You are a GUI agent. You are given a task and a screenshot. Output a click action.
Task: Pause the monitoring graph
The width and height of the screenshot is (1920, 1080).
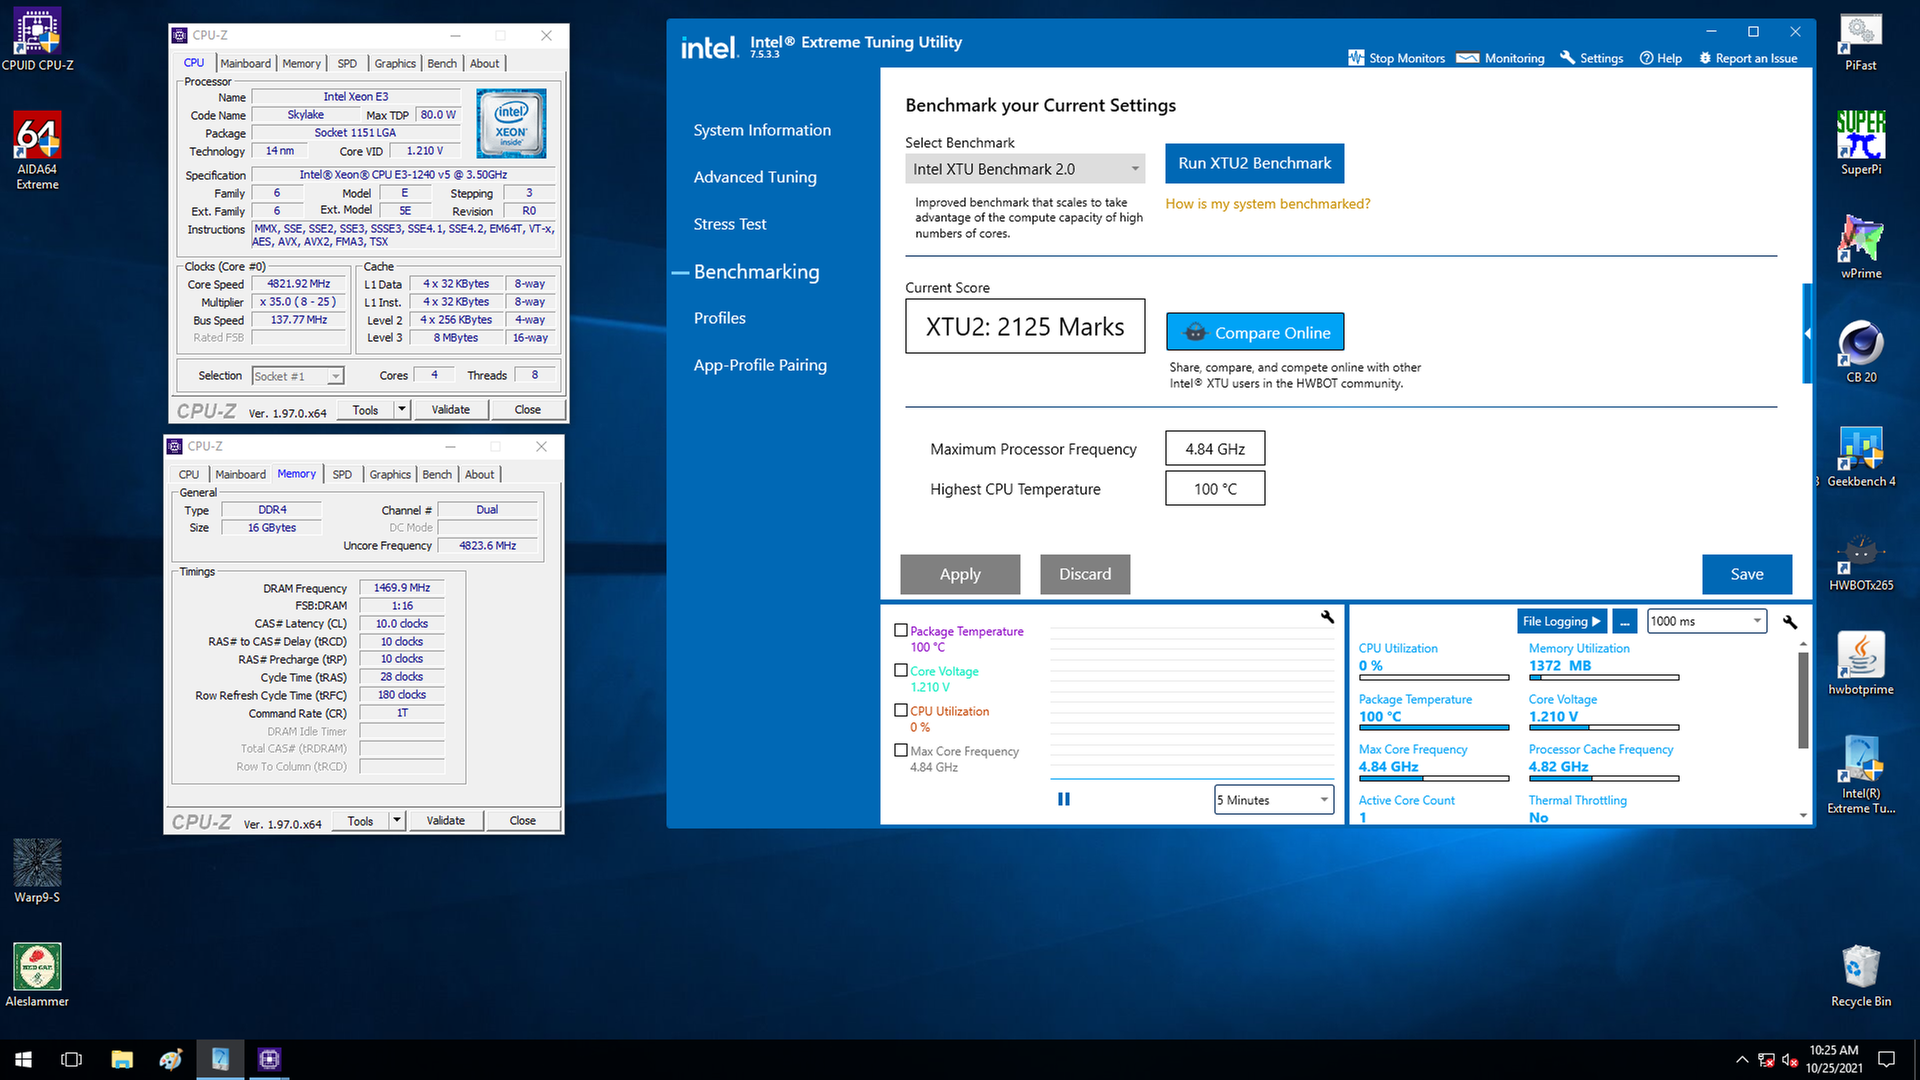(1064, 799)
